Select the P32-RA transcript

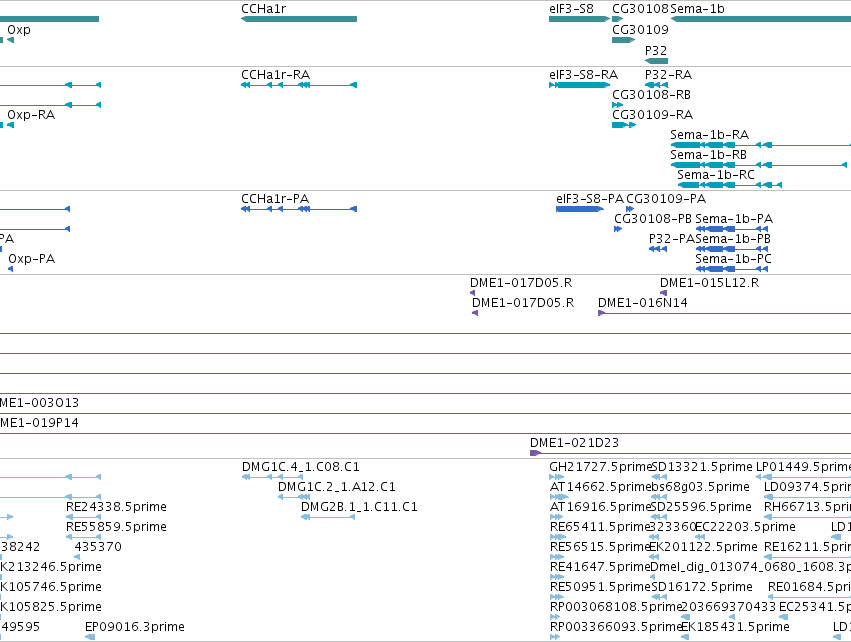[656, 85]
